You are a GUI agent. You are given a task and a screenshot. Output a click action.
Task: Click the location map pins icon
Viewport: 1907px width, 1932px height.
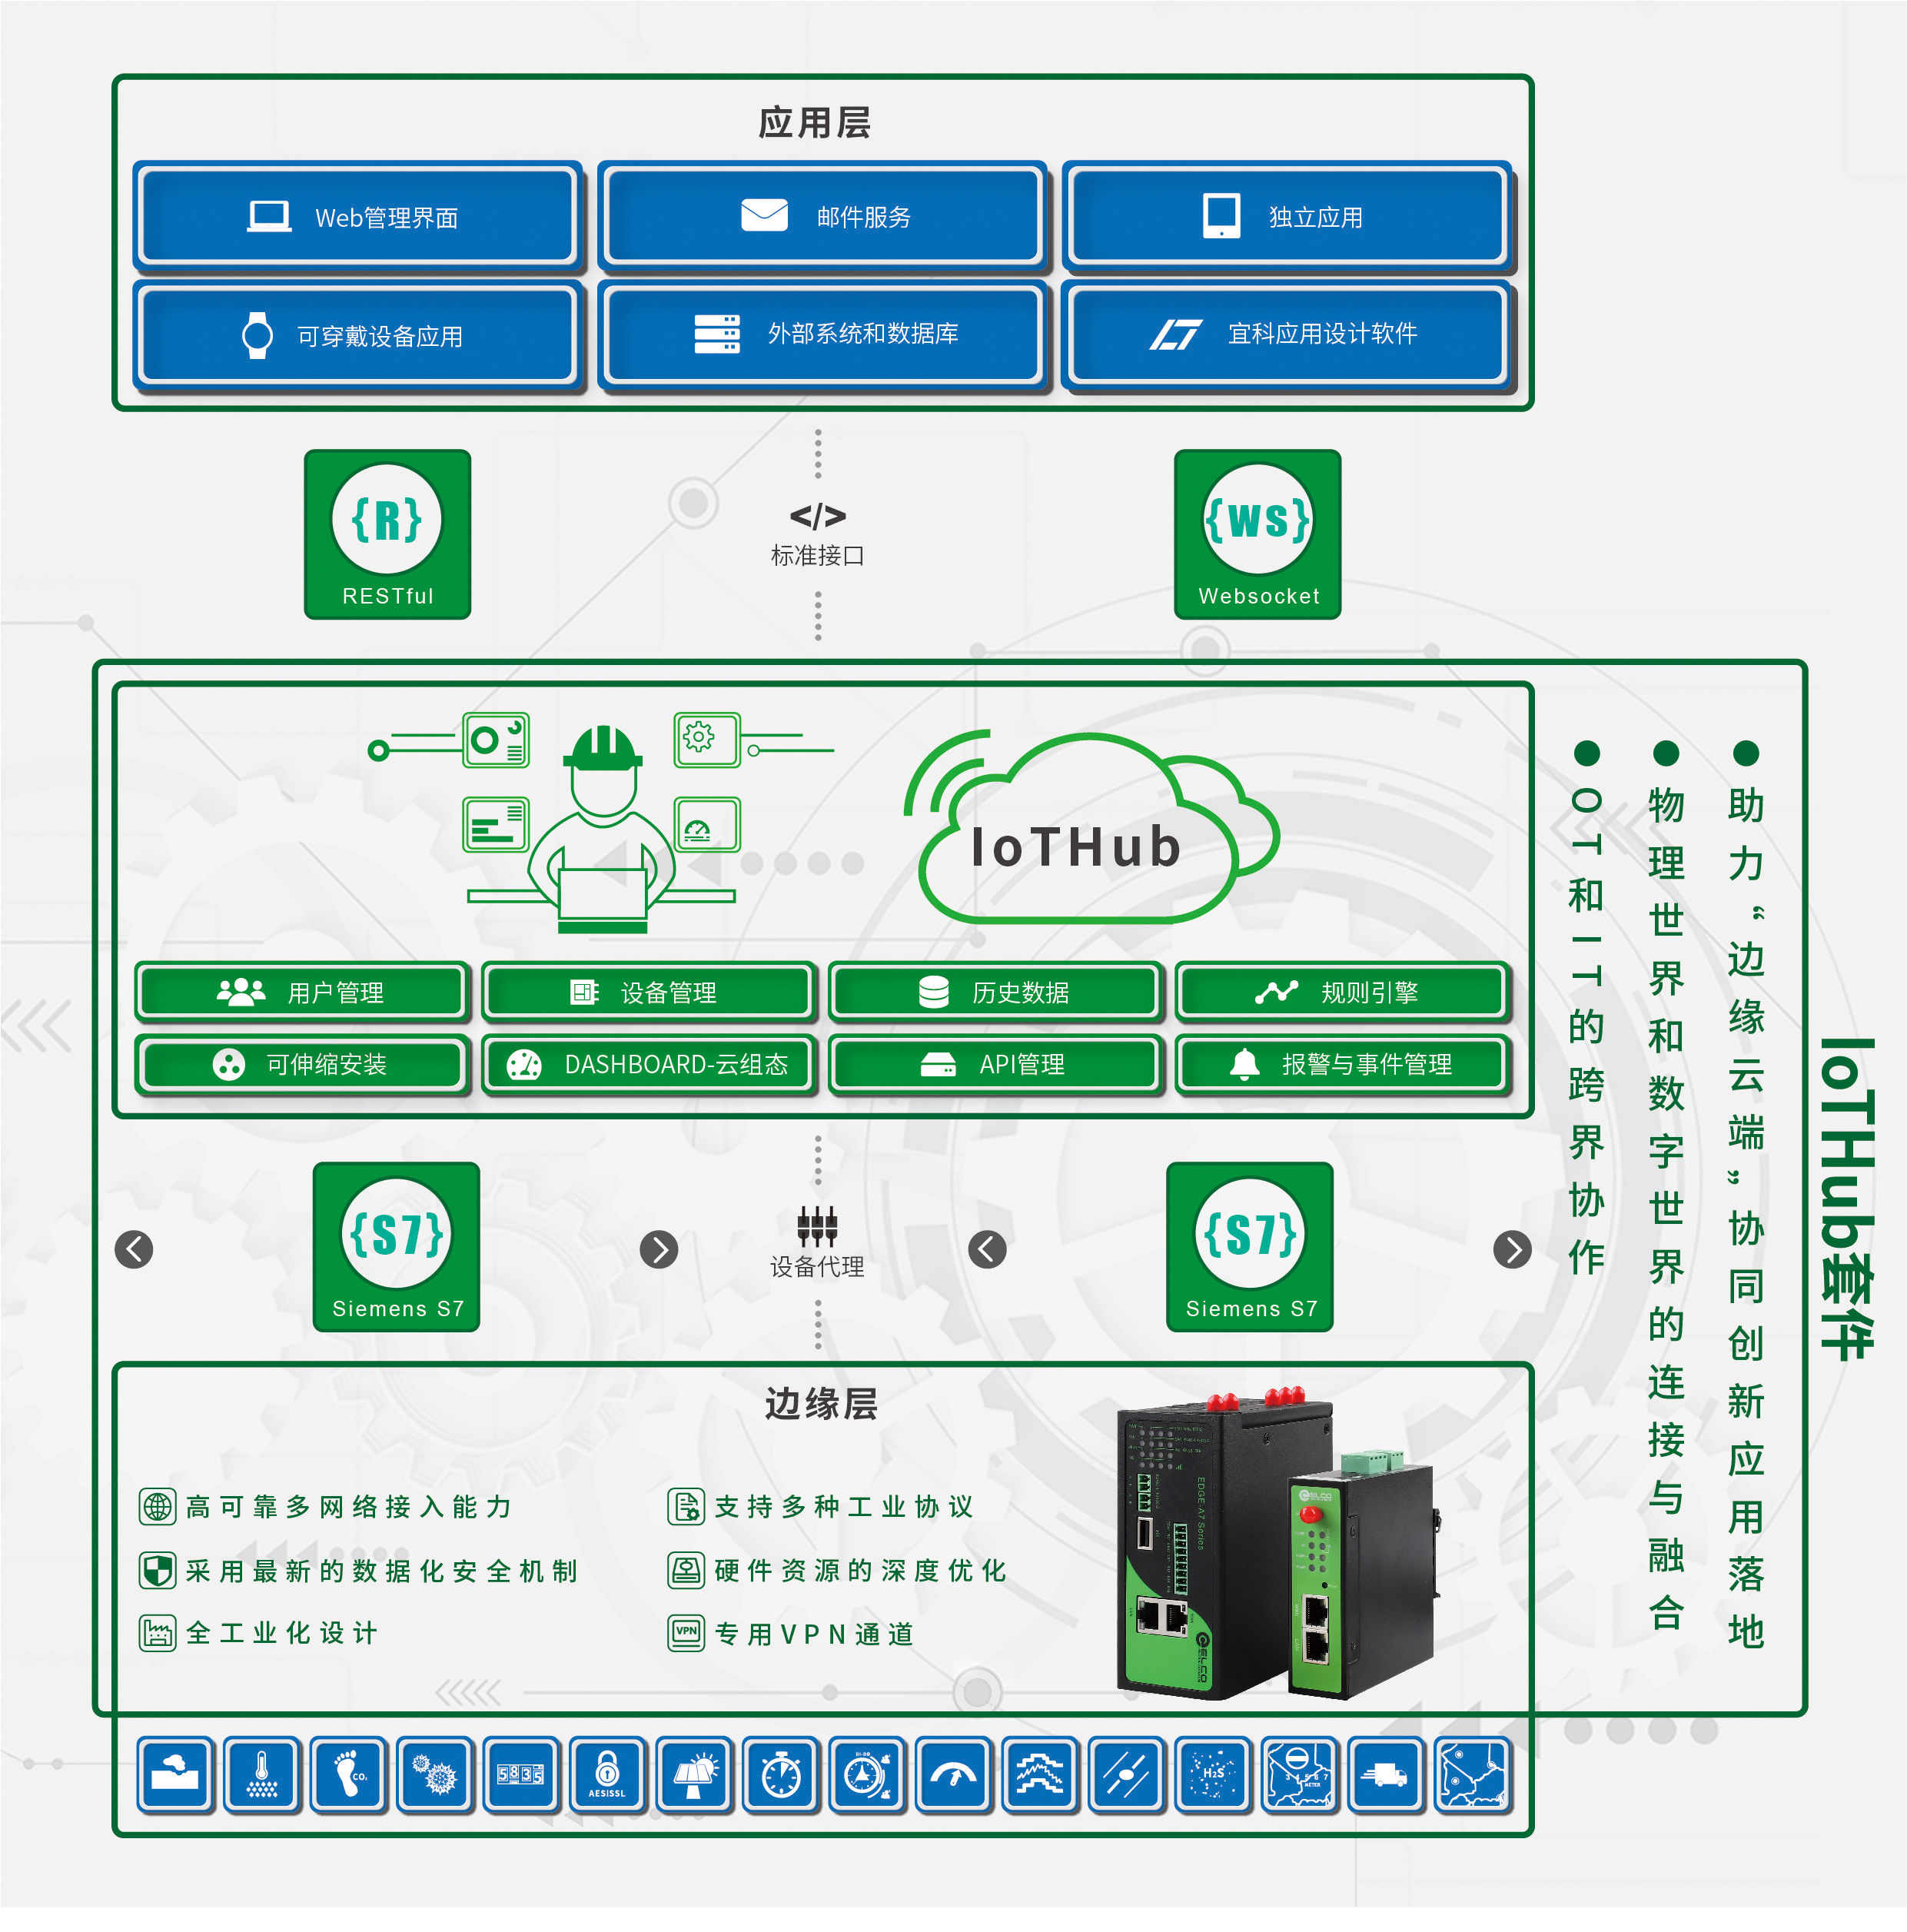click(x=1472, y=1775)
